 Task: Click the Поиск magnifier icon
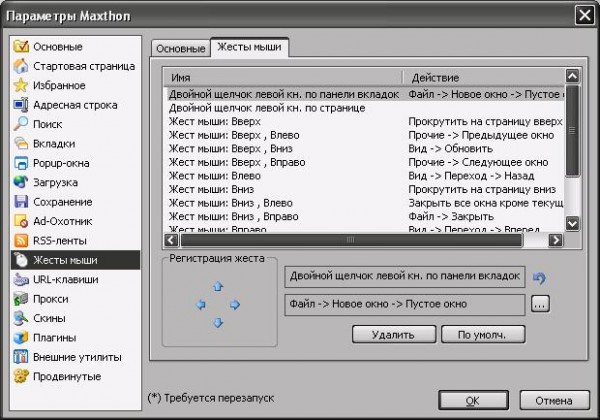pos(21,124)
